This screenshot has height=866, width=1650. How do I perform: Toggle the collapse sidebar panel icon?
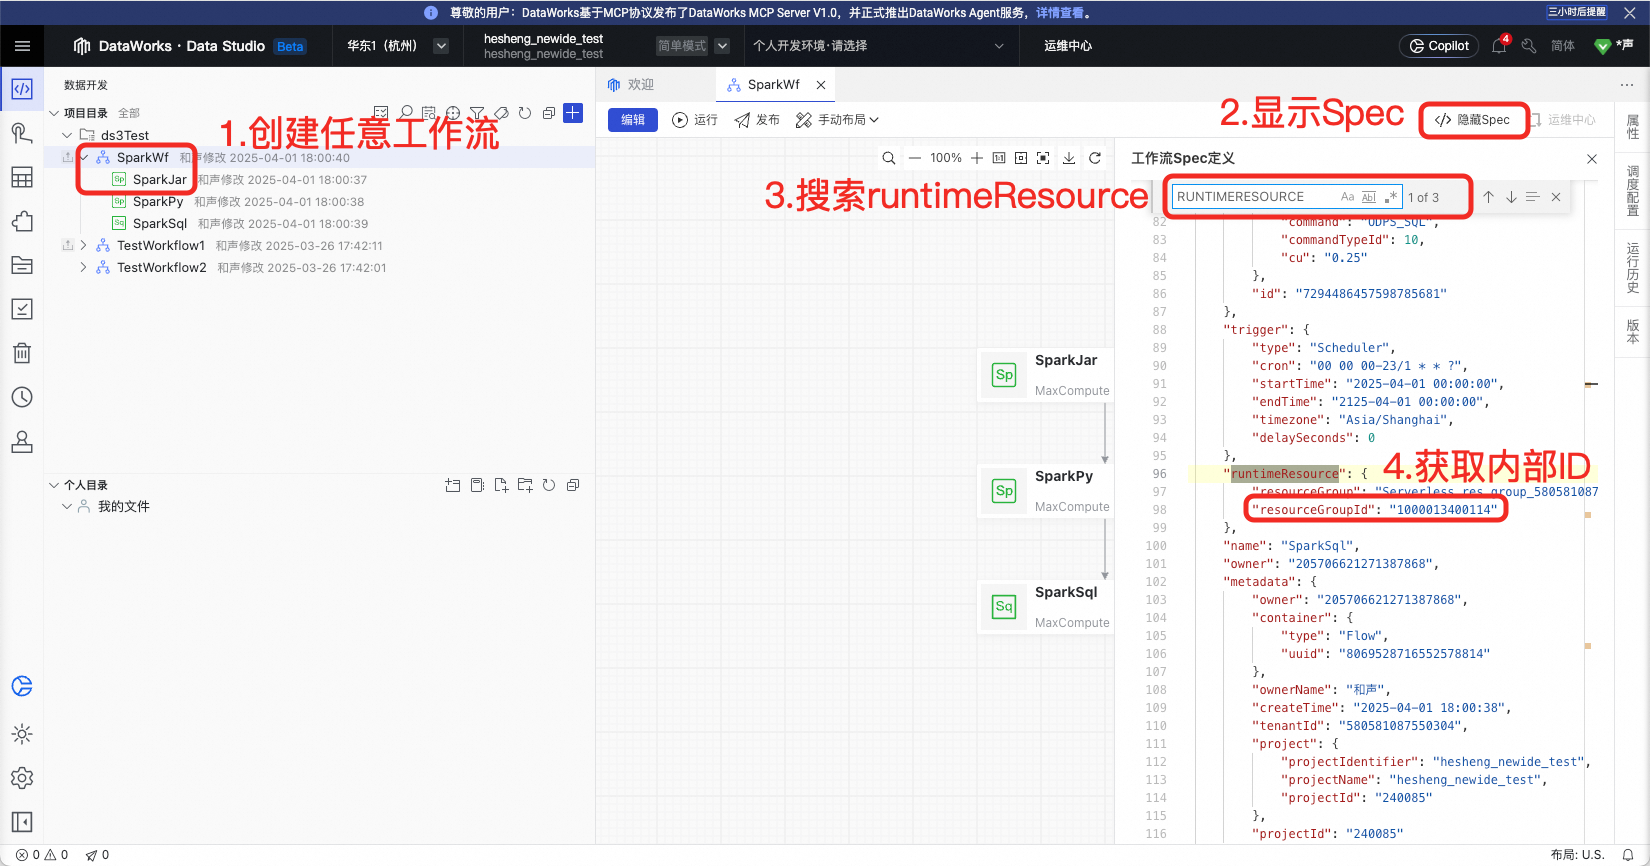click(22, 822)
